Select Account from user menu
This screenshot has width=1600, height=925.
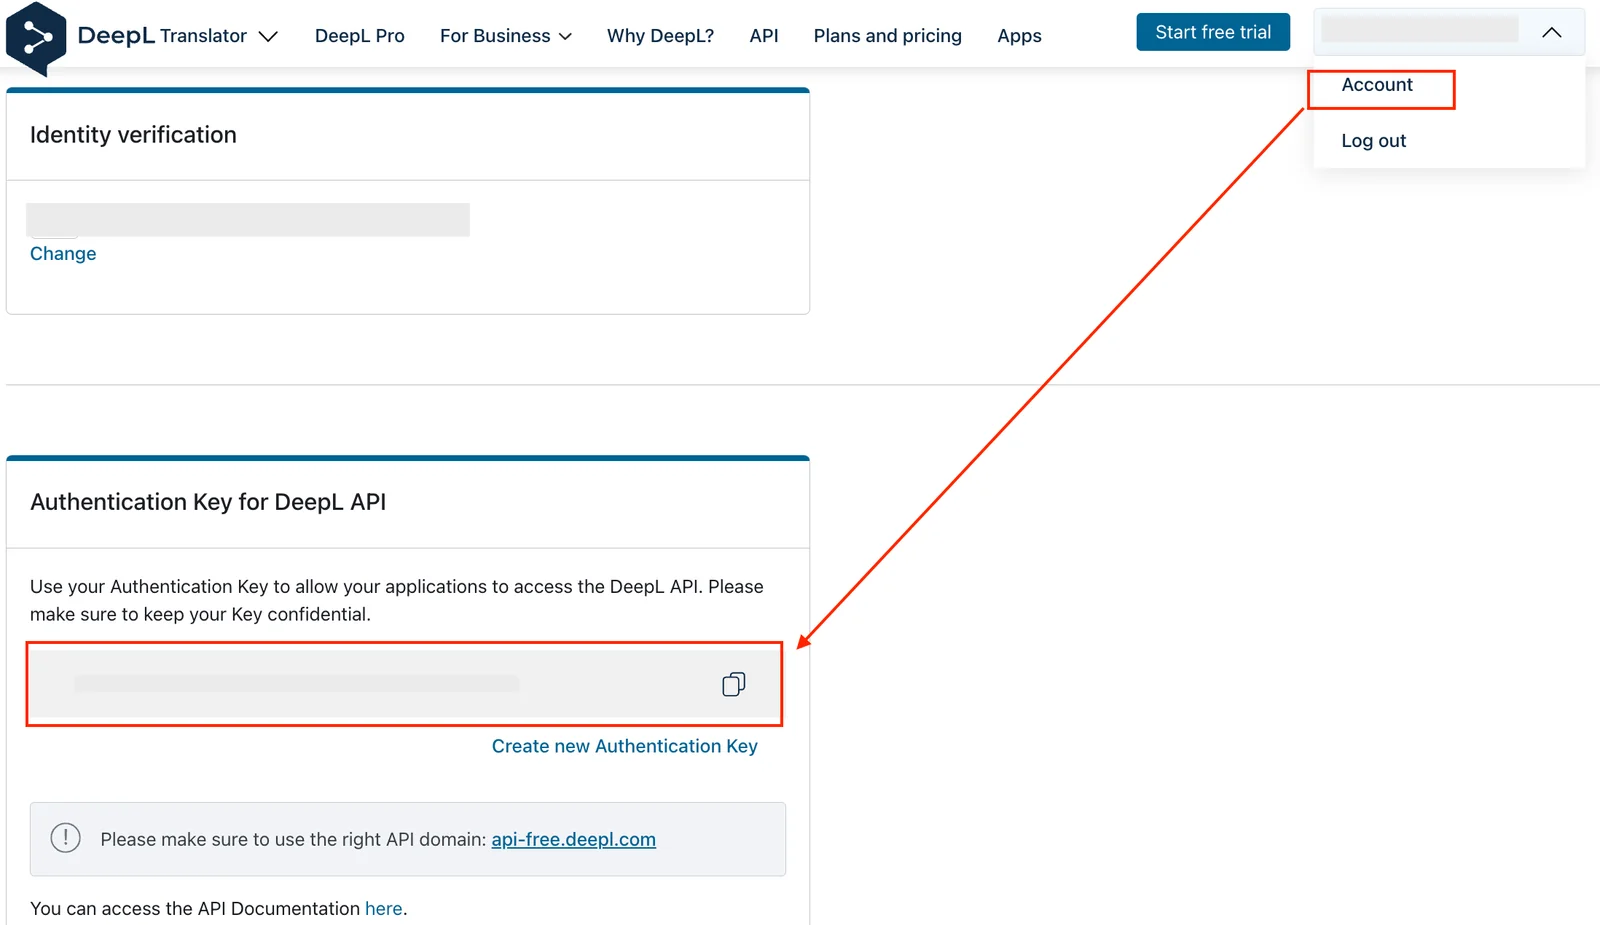click(1377, 85)
